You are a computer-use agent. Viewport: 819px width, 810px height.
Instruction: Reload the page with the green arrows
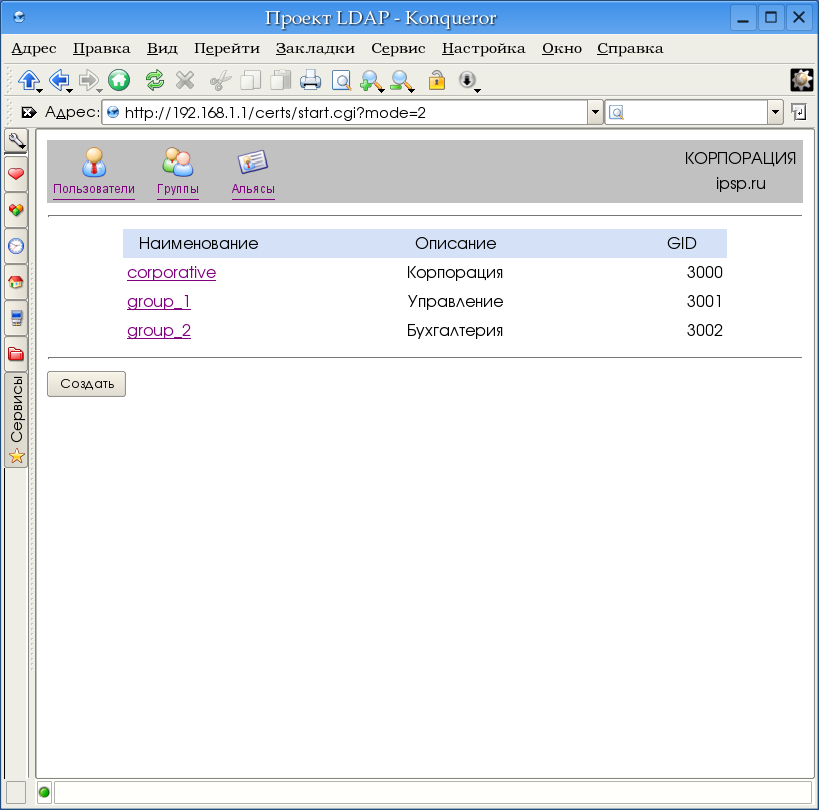pyautogui.click(x=155, y=80)
